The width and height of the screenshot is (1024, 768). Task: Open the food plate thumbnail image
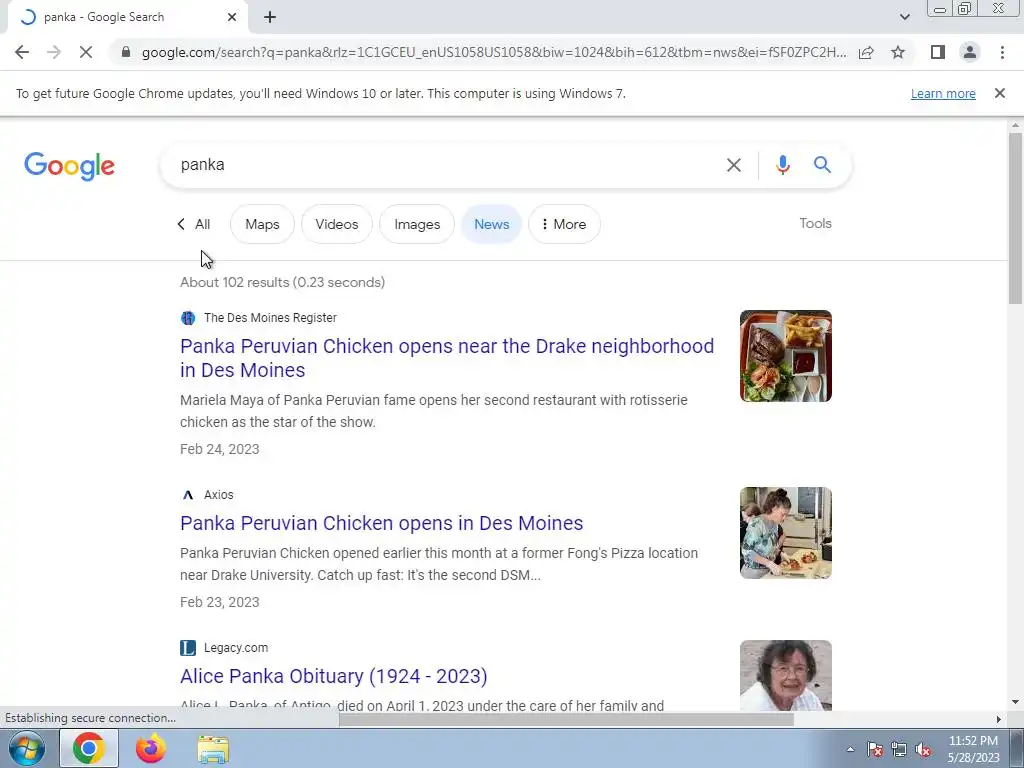[786, 356]
